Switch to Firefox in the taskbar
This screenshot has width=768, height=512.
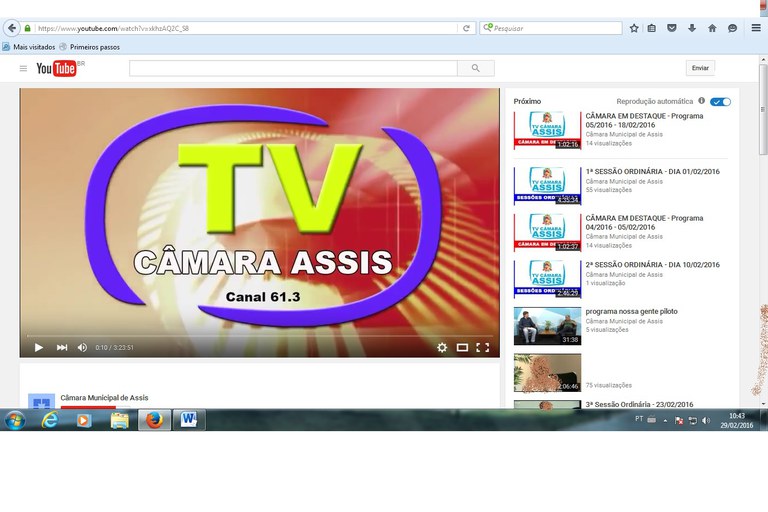[x=154, y=420]
